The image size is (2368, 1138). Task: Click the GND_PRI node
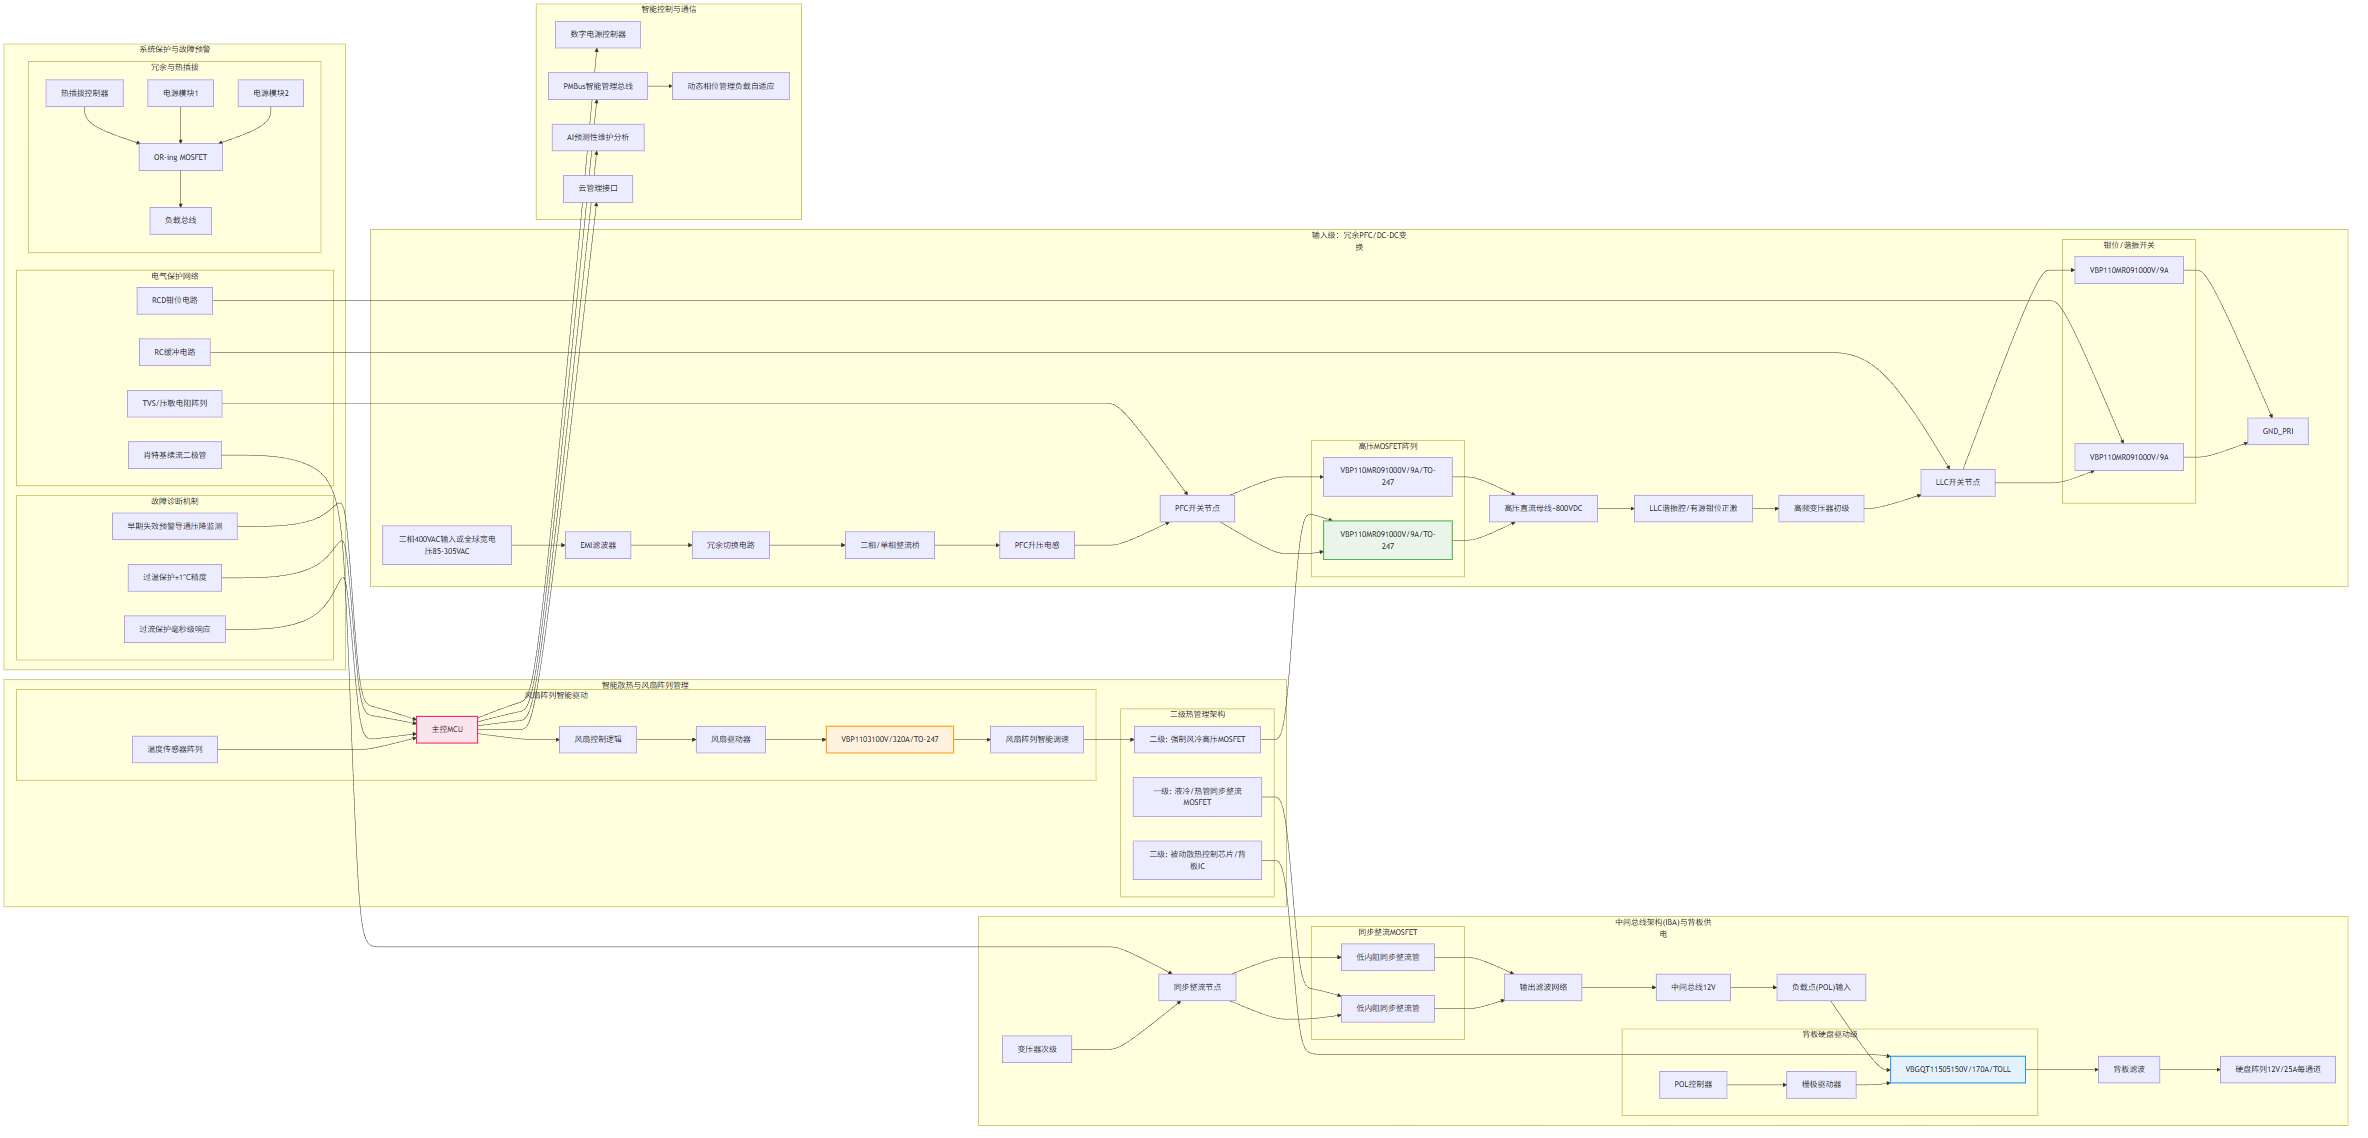2277,431
